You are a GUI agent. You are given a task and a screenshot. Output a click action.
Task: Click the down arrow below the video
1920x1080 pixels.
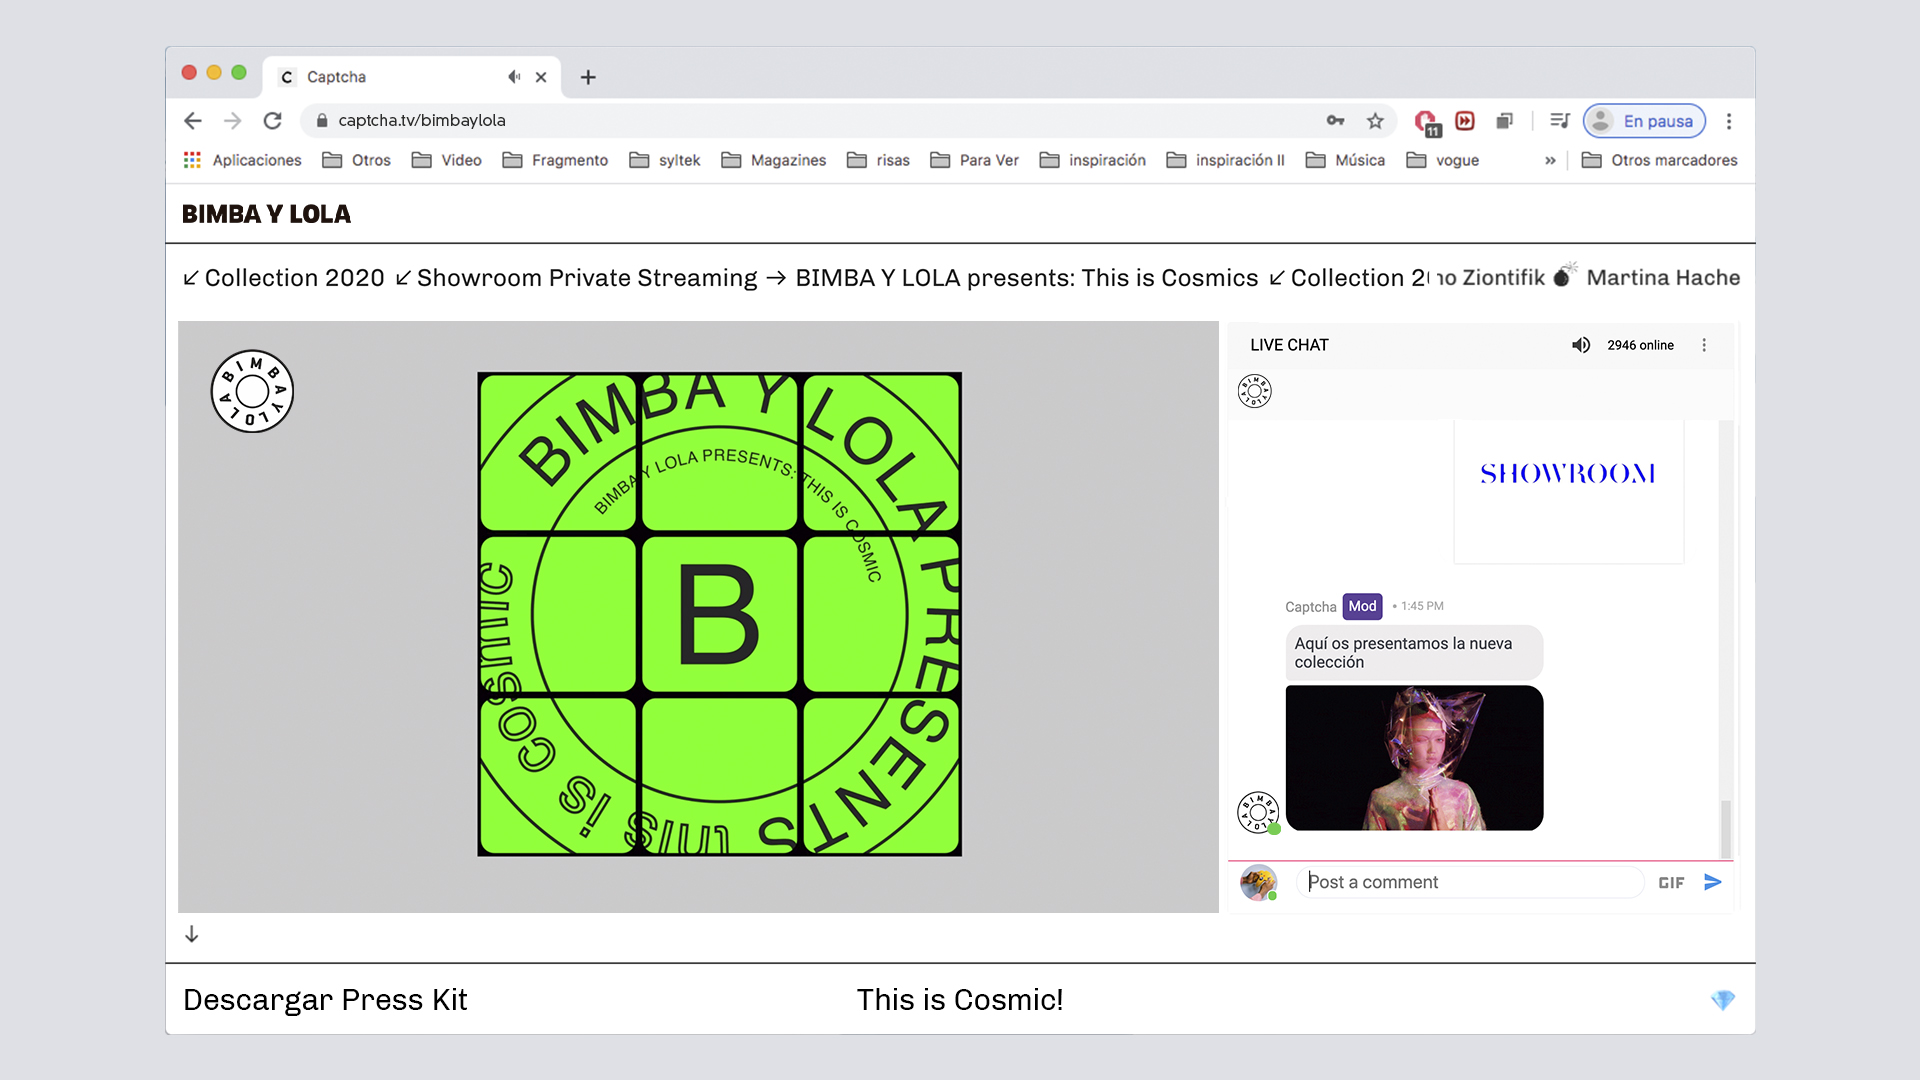(192, 934)
